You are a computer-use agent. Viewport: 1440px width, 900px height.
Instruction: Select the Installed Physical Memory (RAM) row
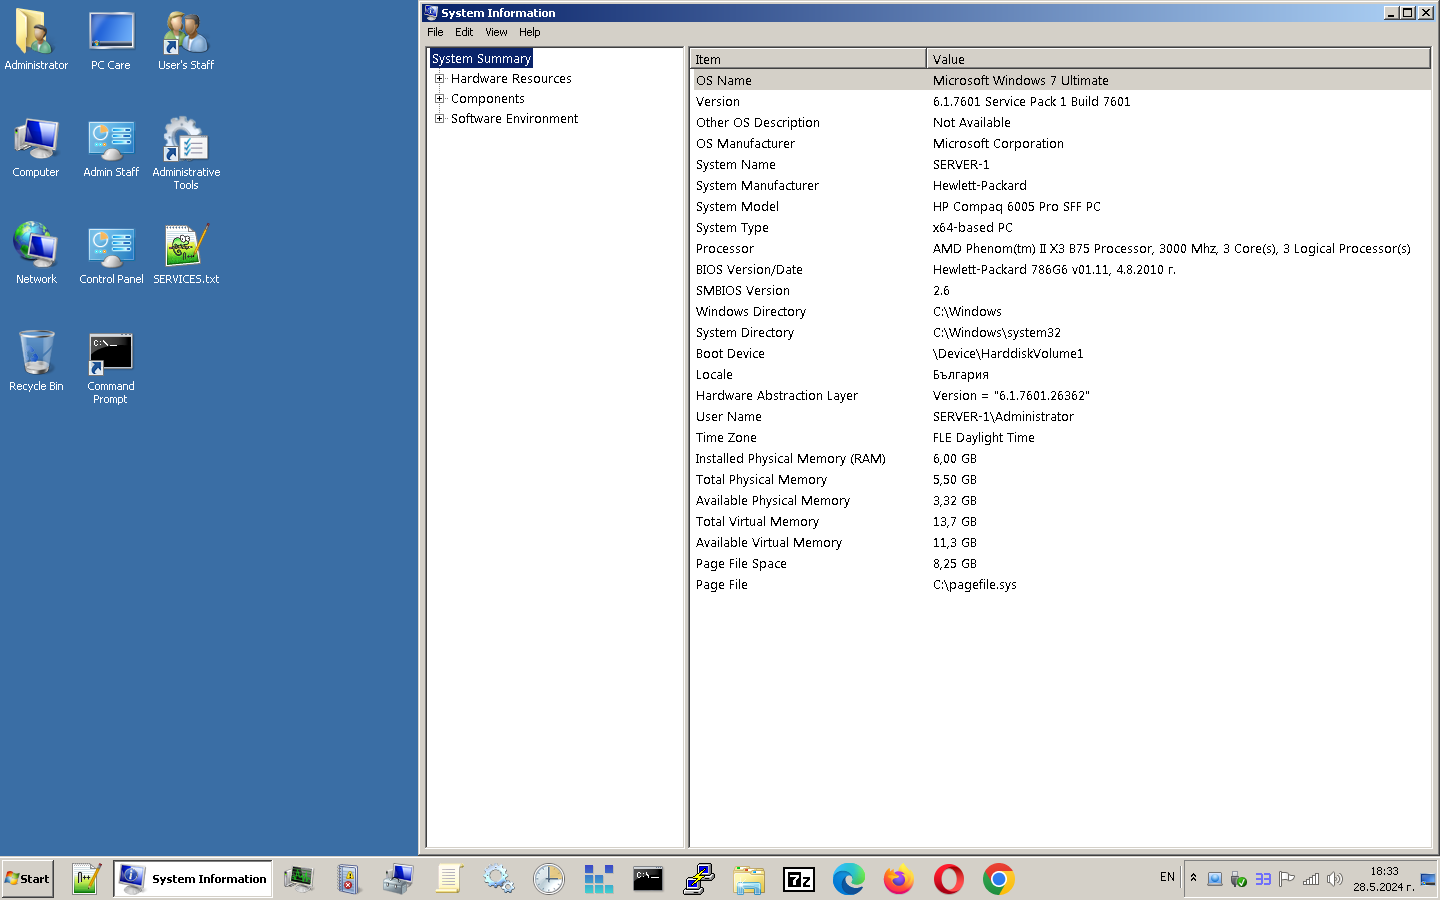1060,458
